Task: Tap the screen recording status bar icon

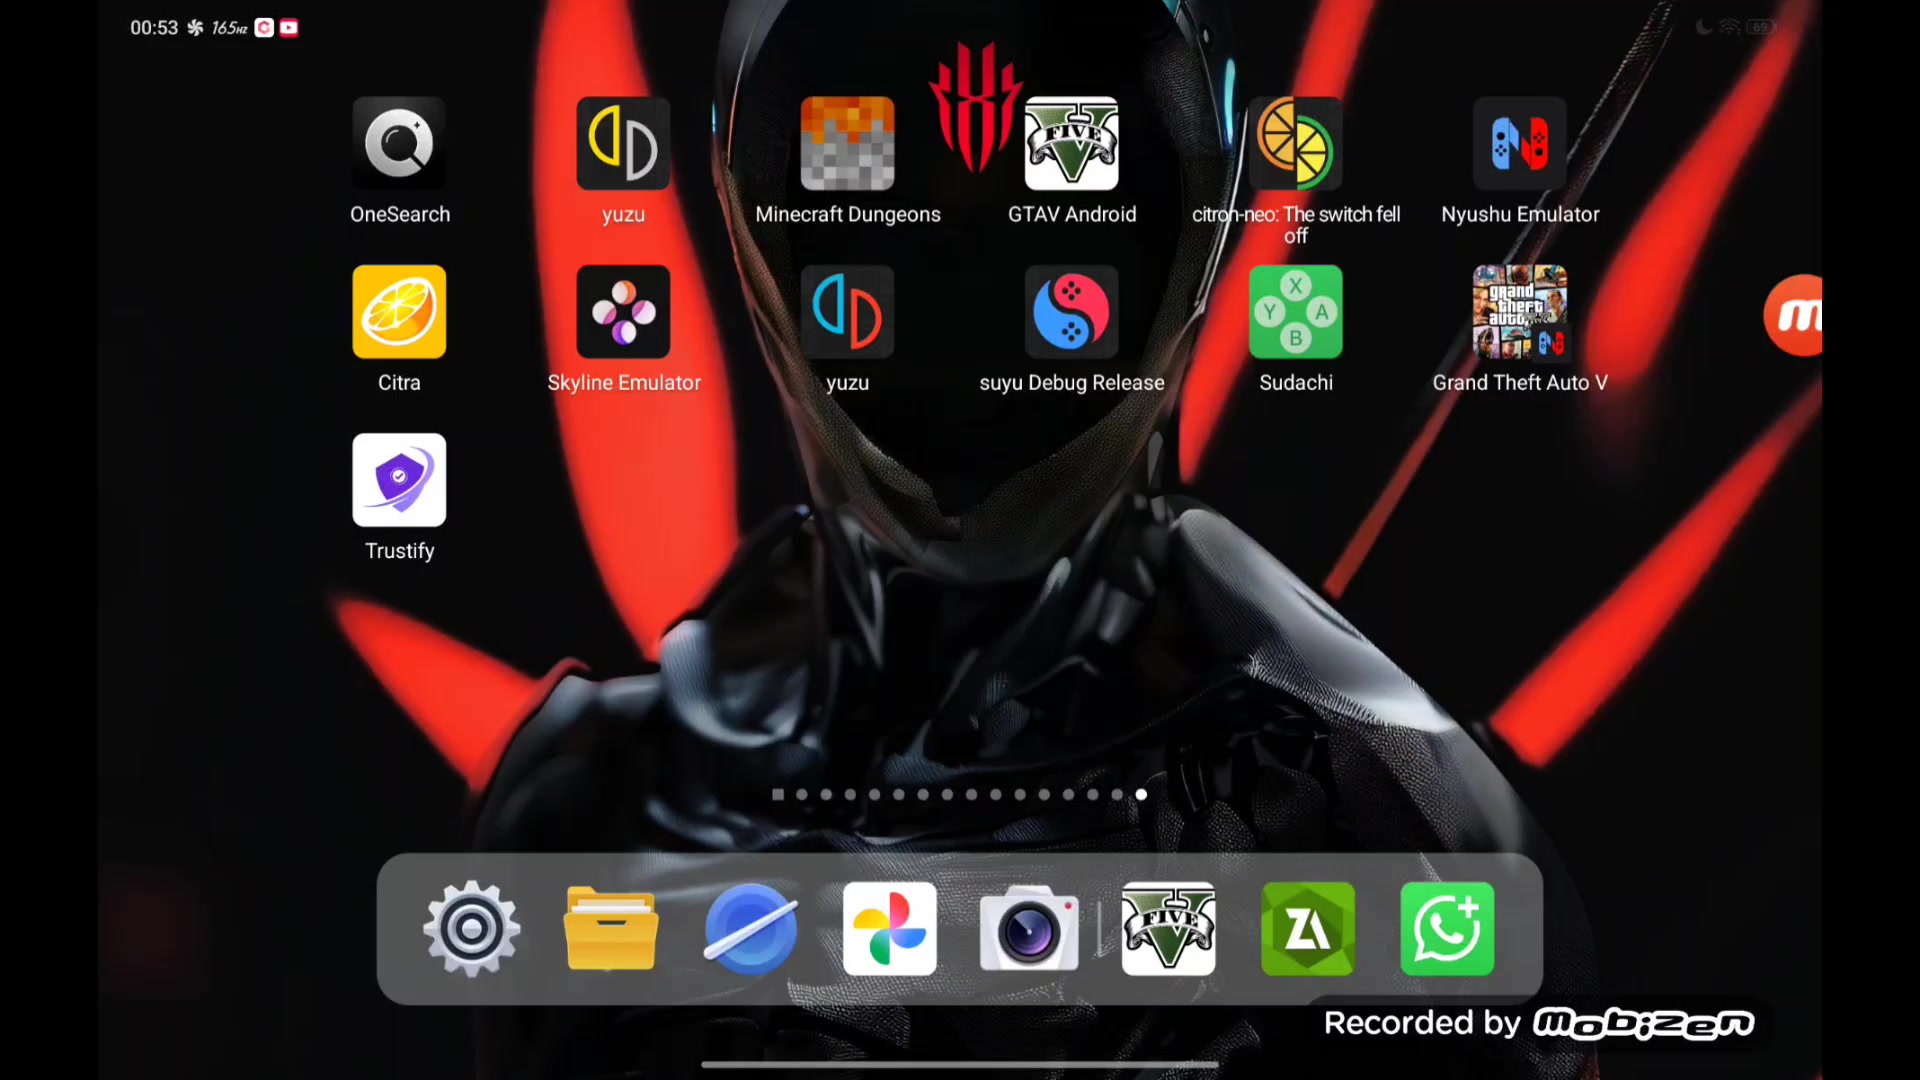Action: [x=264, y=28]
